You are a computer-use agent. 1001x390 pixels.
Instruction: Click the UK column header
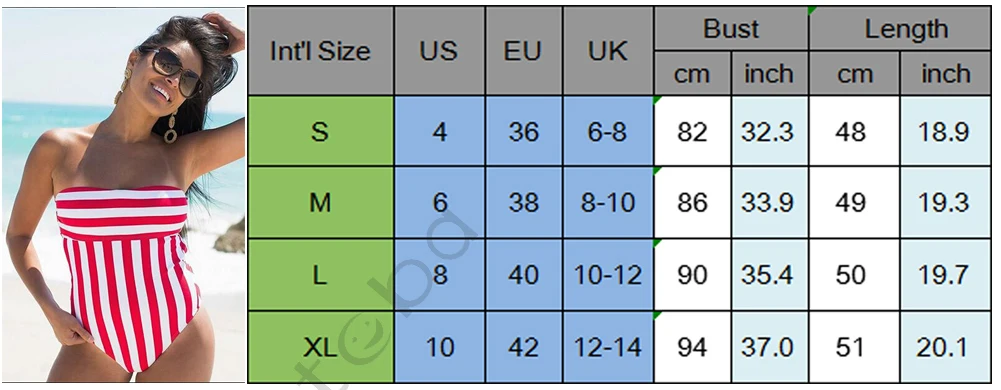[x=608, y=51]
